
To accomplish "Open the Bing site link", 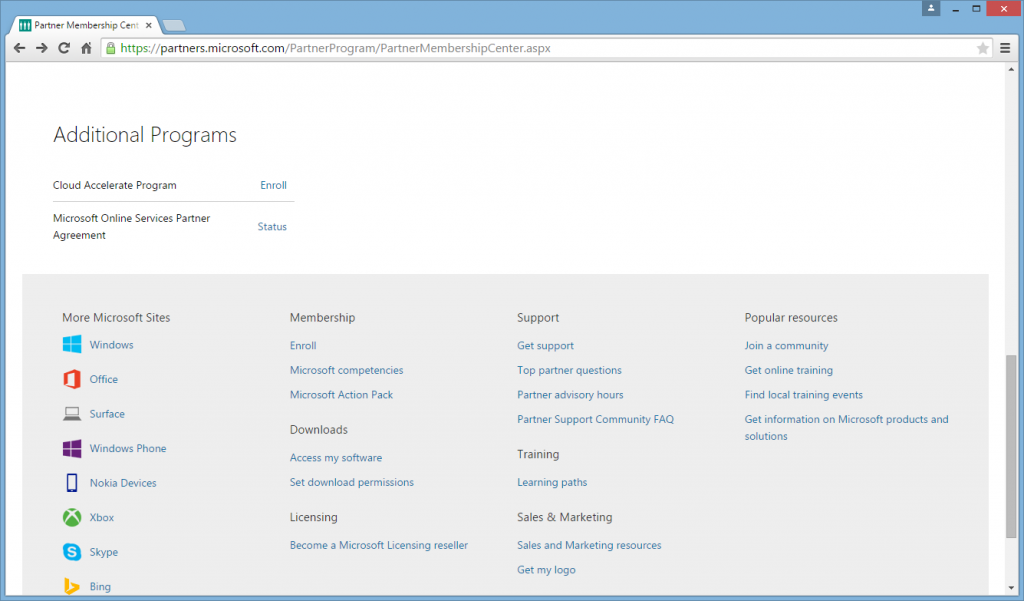I will tap(100, 587).
